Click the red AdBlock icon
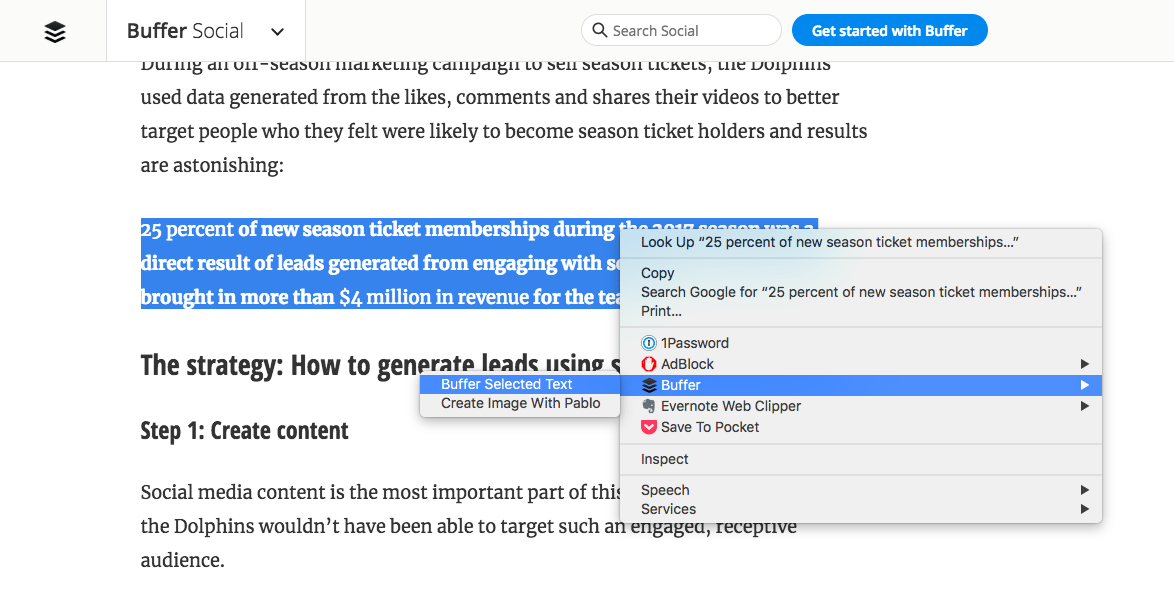The height and width of the screenshot is (603, 1174). click(649, 364)
